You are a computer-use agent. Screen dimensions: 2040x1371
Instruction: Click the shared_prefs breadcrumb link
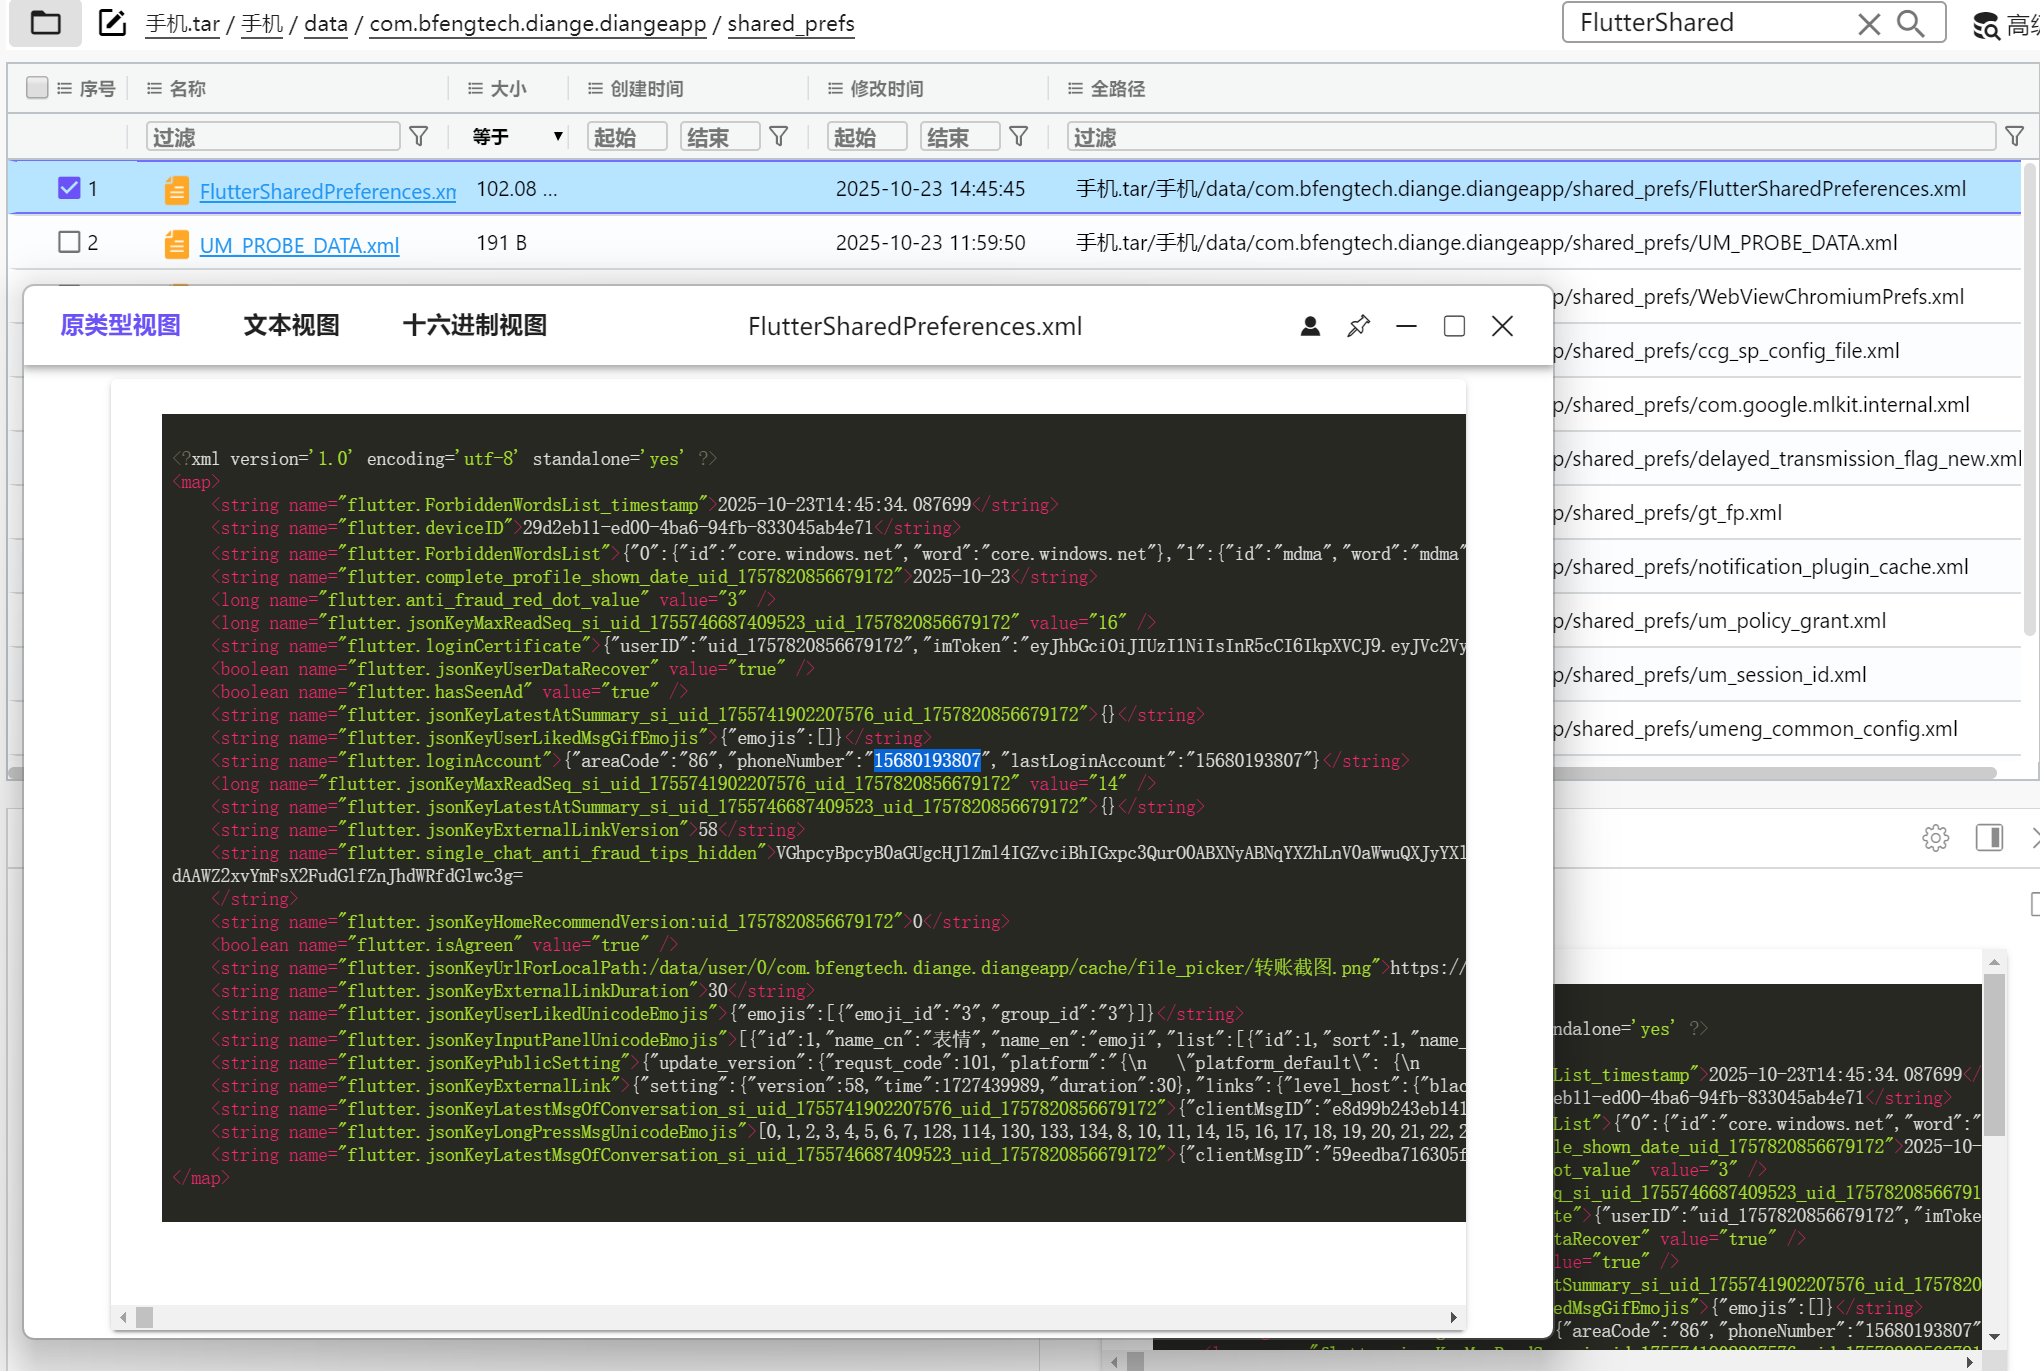(790, 23)
